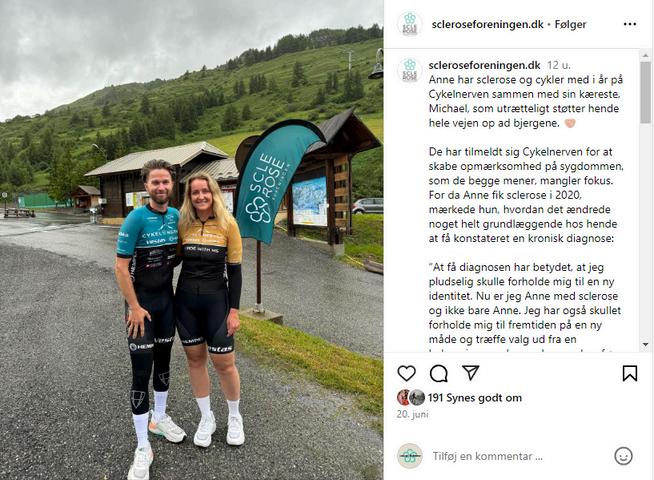The image size is (654, 480).
Task: View the 191 Synes godt om list
Action: pyautogui.click(x=475, y=398)
